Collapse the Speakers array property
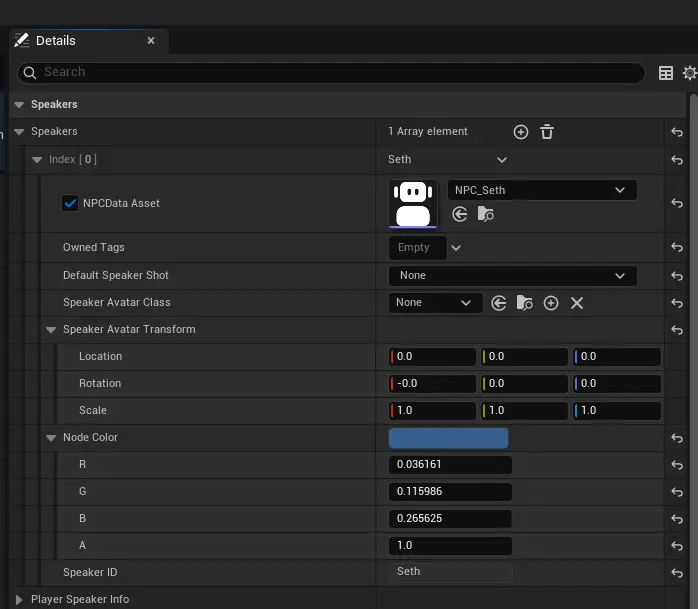The height and width of the screenshot is (609, 698). click(x=19, y=132)
